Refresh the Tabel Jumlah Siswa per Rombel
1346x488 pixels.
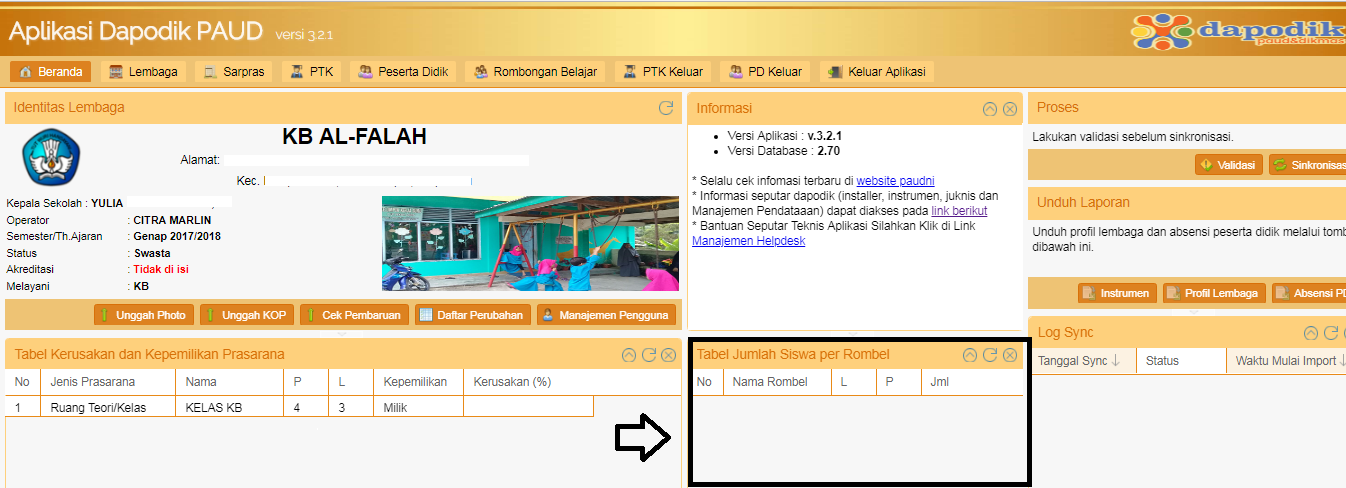[x=990, y=355]
